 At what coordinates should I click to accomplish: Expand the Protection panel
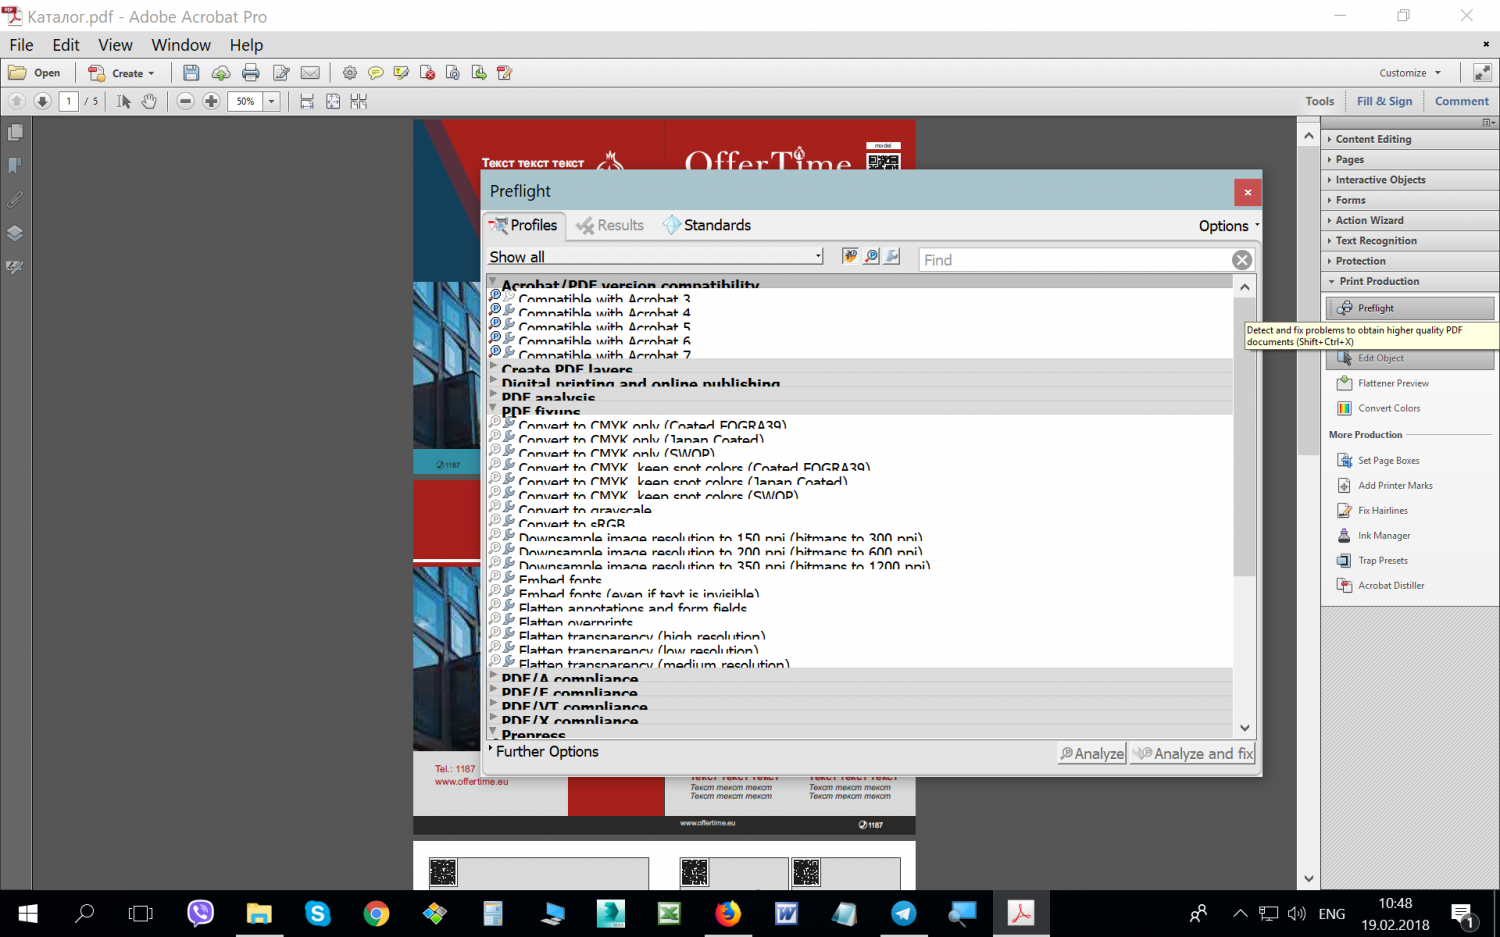pos(1409,261)
